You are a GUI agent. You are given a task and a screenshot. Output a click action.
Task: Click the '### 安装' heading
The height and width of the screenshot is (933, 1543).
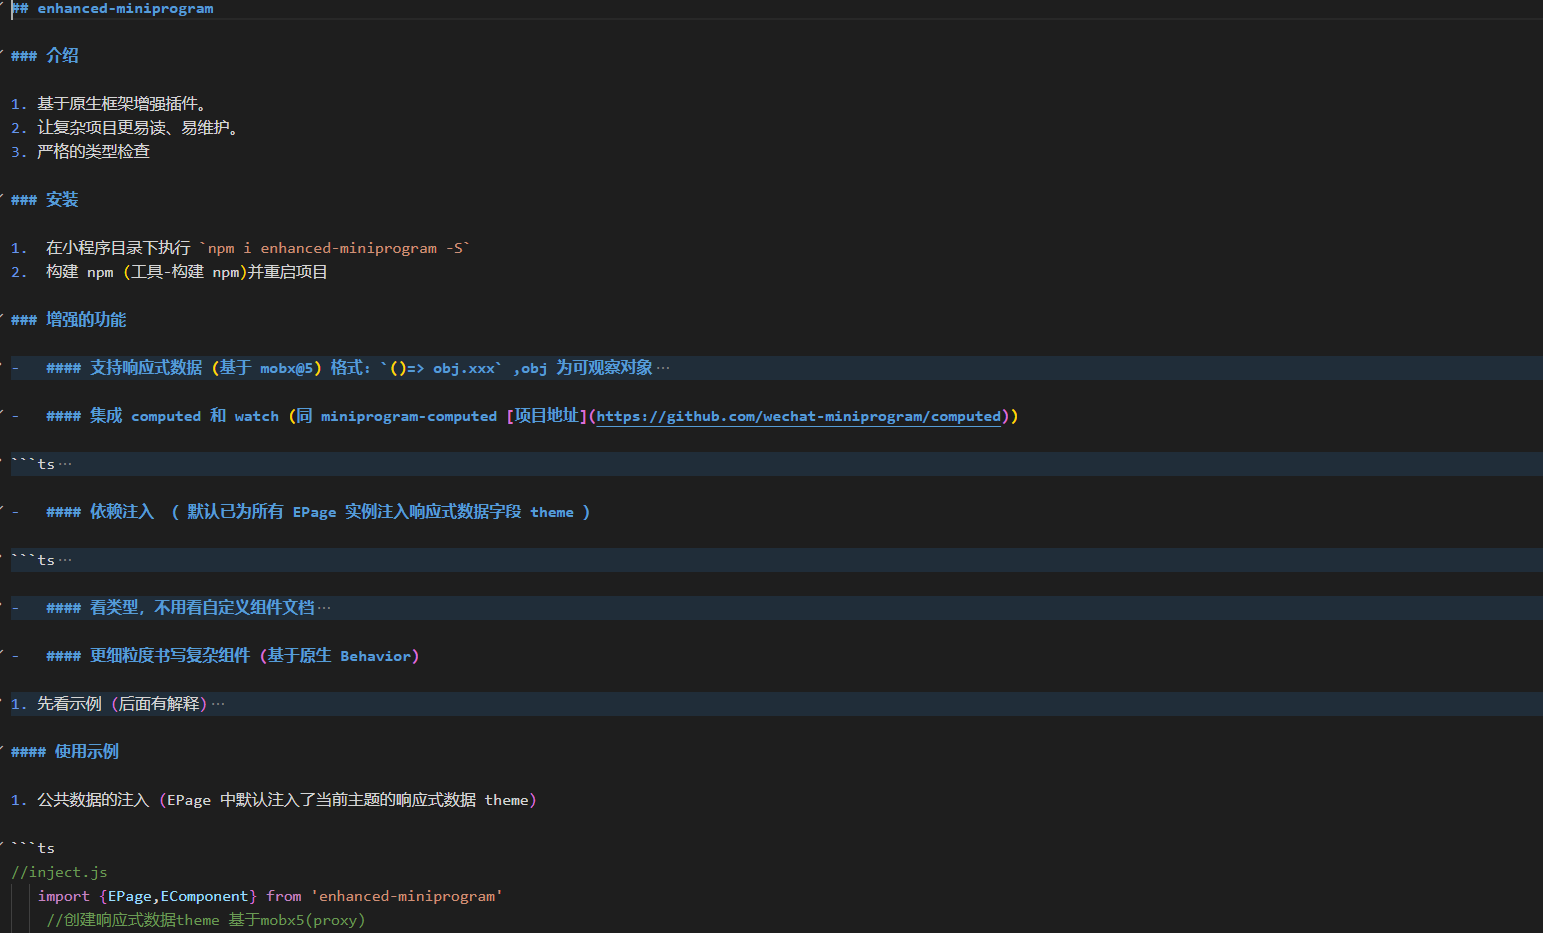tap(45, 200)
